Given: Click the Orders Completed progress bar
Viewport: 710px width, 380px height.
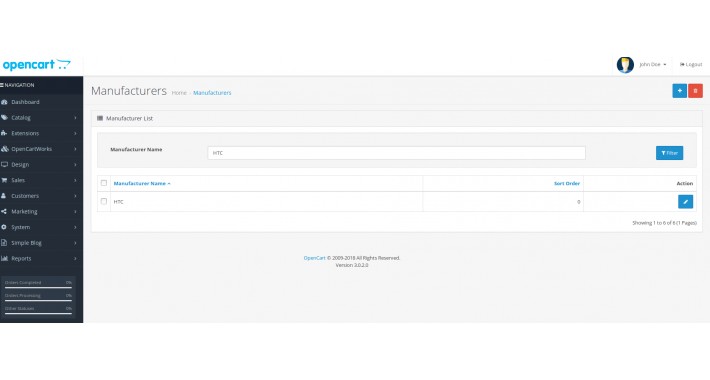Looking at the screenshot, I should 38,287.
